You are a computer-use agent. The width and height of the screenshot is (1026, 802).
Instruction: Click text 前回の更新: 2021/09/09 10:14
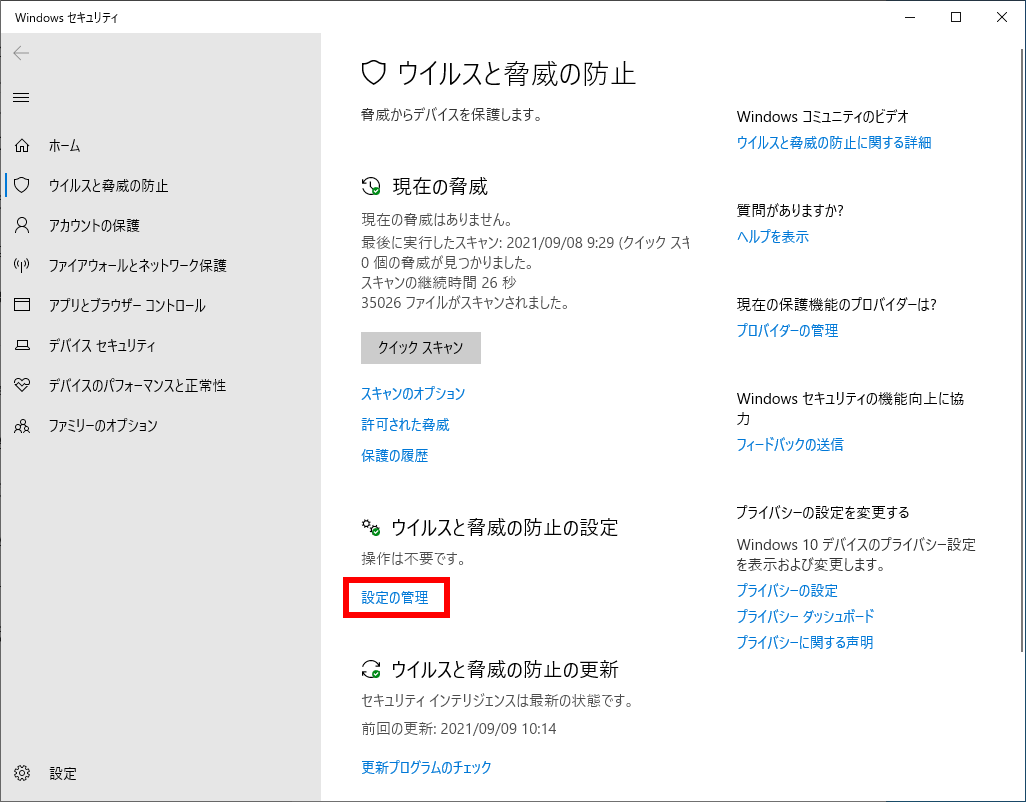[x=459, y=729]
